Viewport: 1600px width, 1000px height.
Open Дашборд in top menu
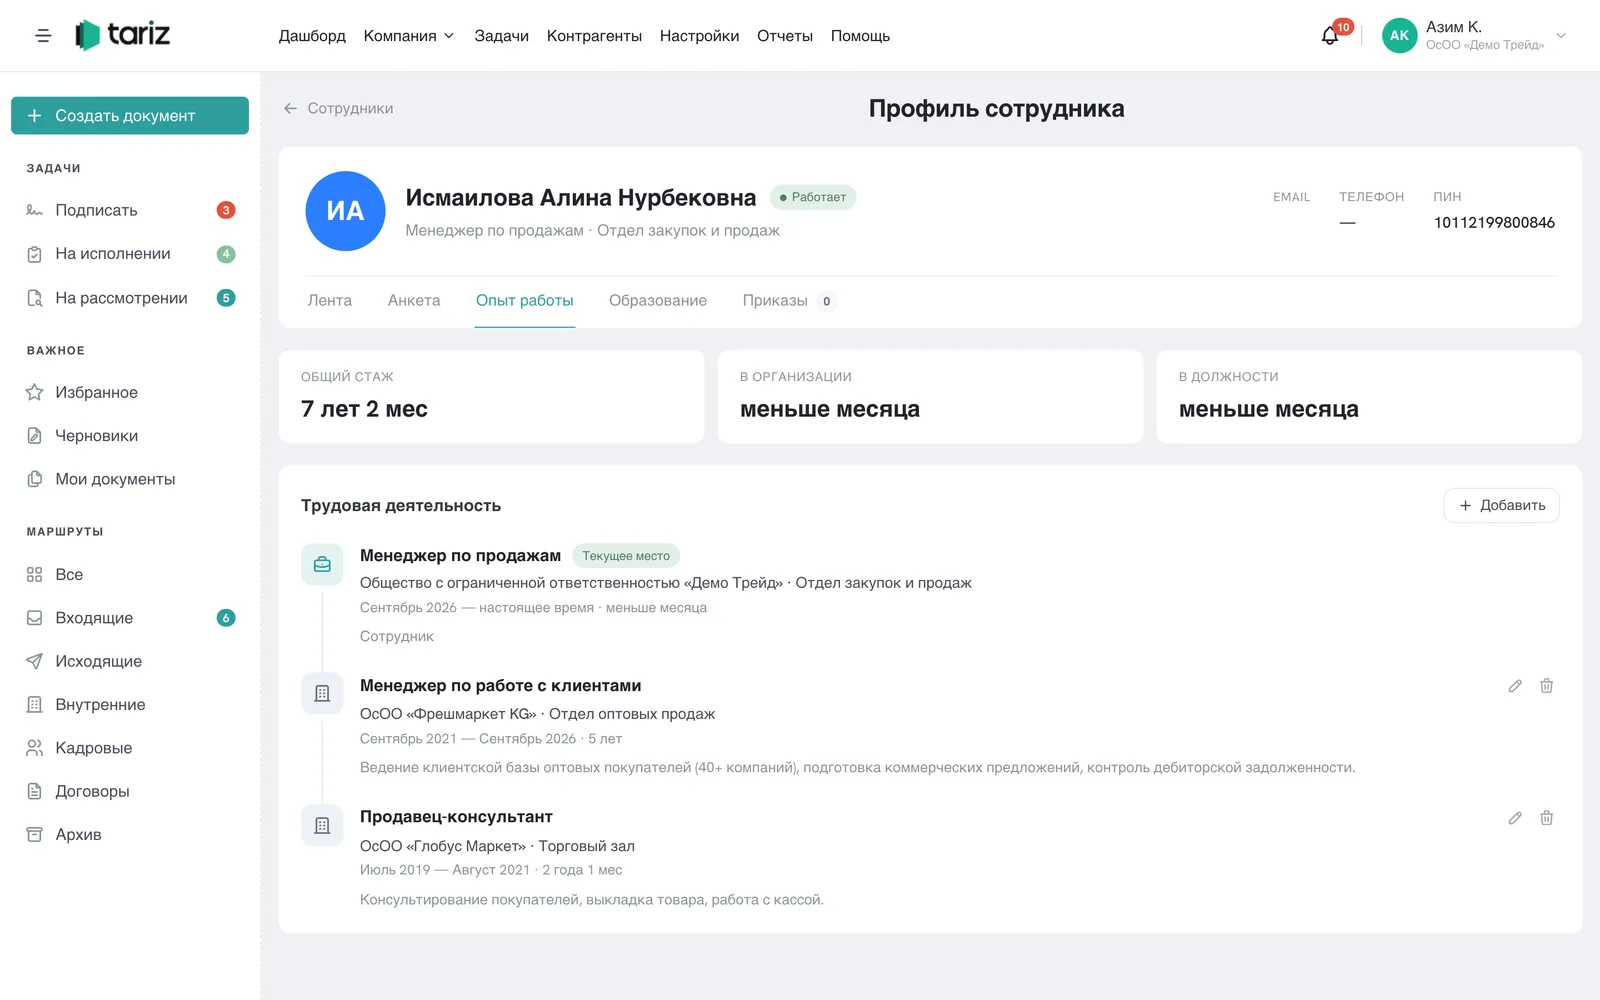point(312,36)
